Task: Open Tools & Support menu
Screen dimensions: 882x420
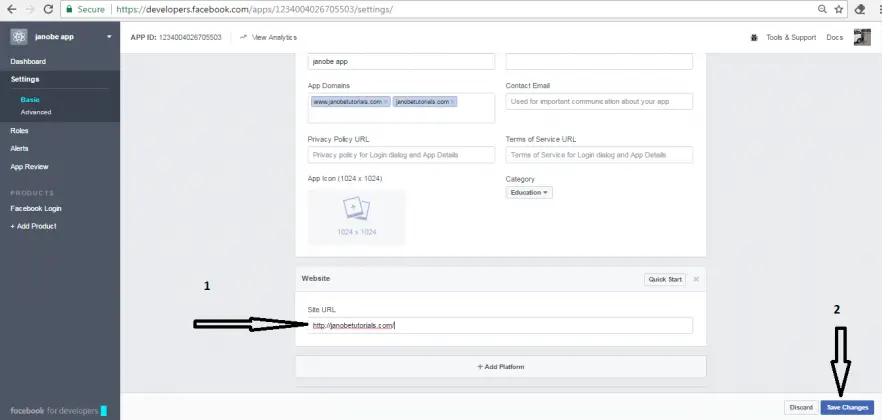Action: pos(791,37)
